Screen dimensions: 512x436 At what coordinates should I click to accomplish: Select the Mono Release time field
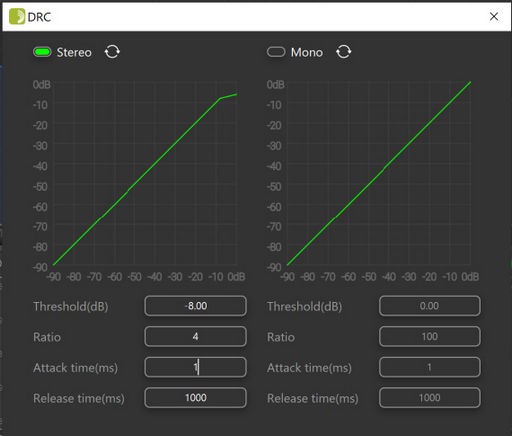pos(430,397)
